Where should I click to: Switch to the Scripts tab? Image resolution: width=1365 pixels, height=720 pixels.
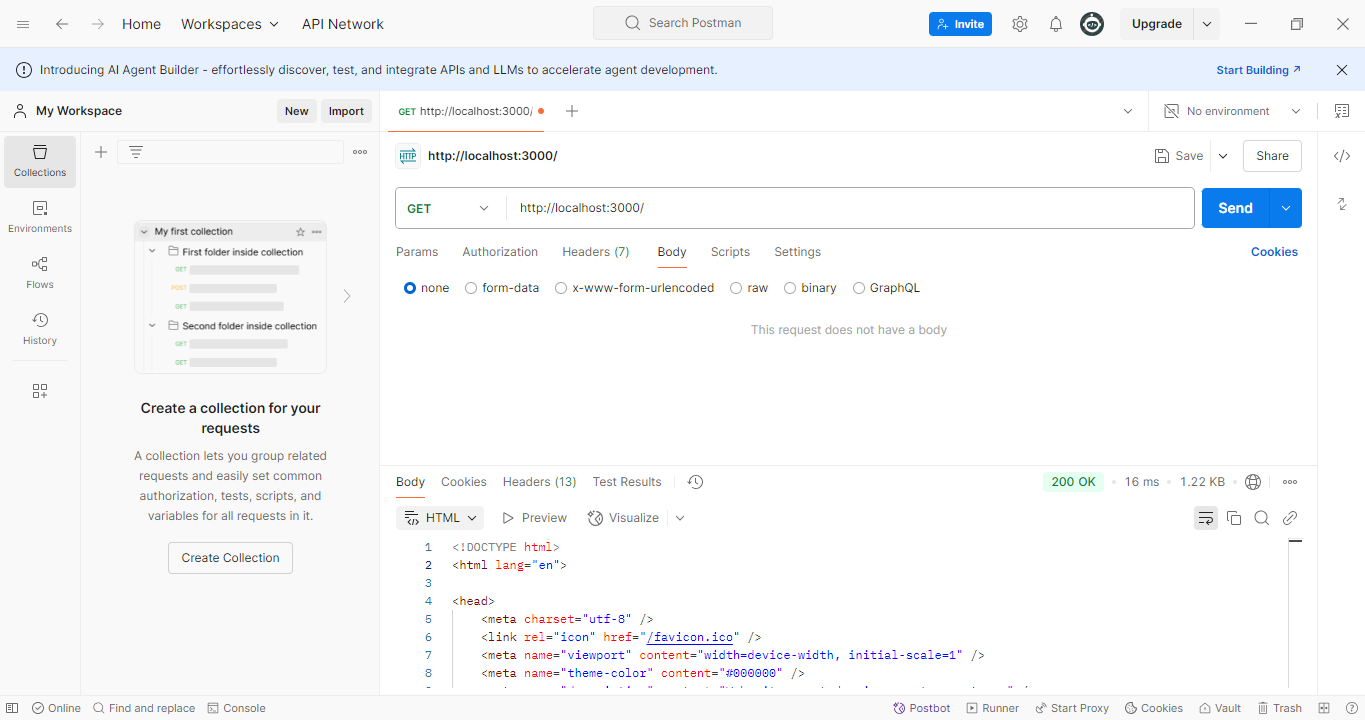coord(730,252)
